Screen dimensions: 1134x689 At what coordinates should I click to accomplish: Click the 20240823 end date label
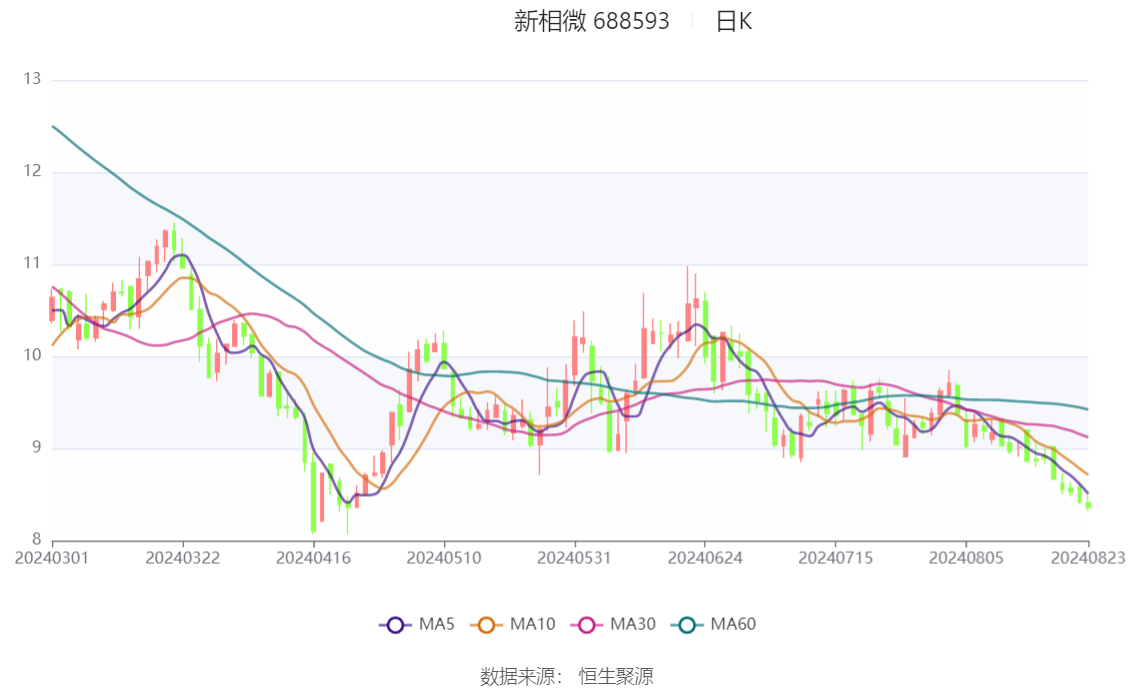[1087, 557]
